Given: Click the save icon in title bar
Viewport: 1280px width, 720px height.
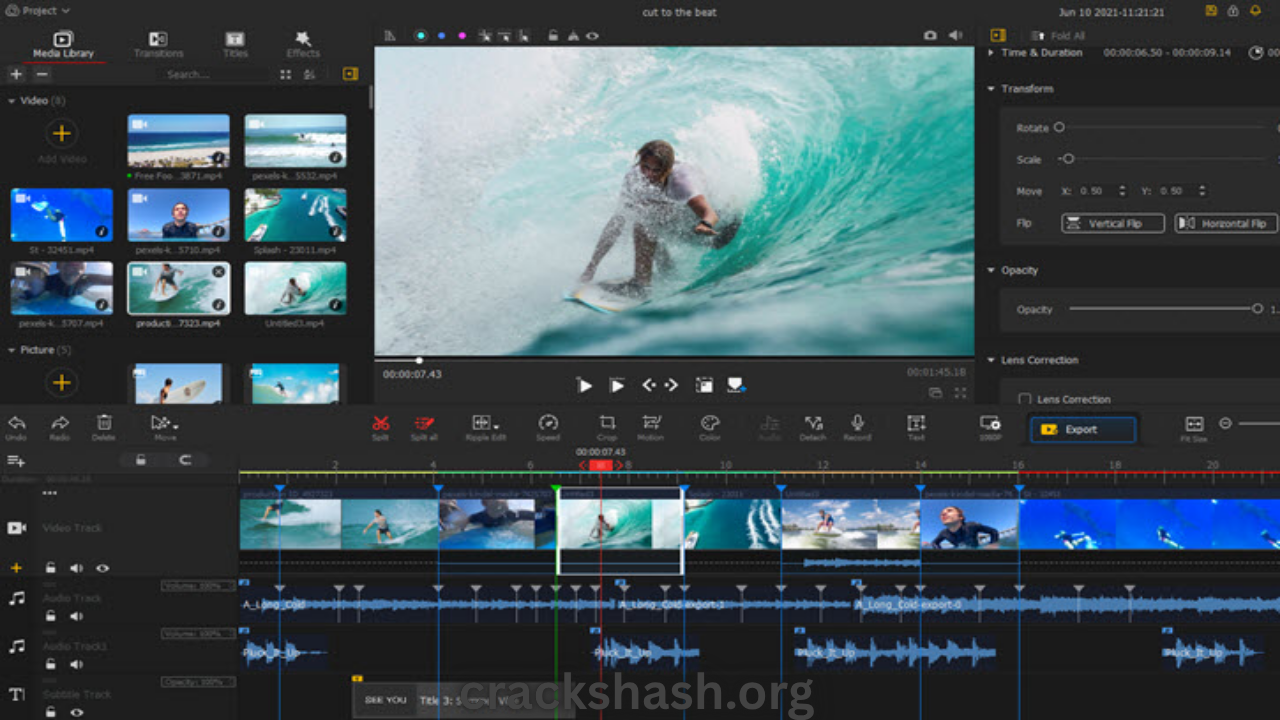Looking at the screenshot, I should pyautogui.click(x=1211, y=11).
